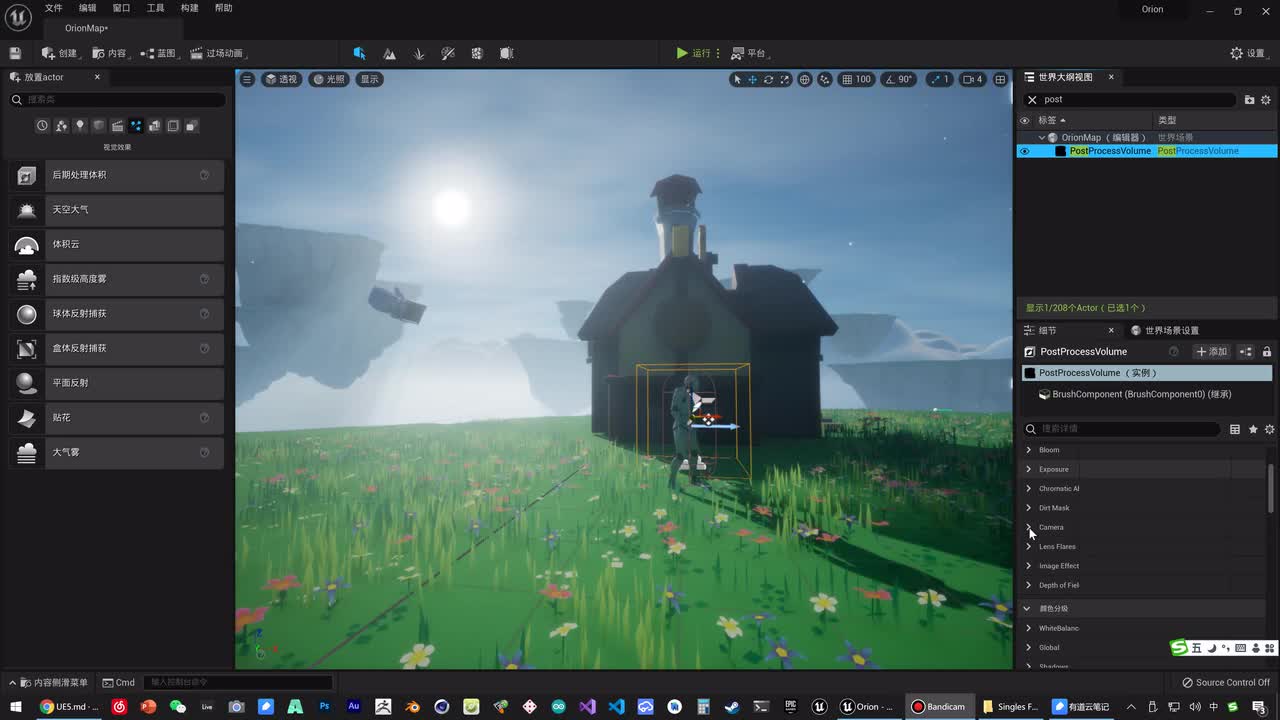Image resolution: width=1280 pixels, height=720 pixels.
Task: Open the 构建 menu
Action: (x=189, y=8)
